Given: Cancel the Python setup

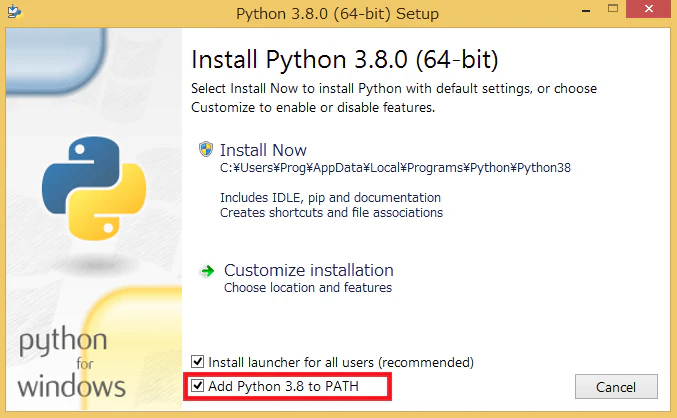Looking at the screenshot, I should pos(616,386).
